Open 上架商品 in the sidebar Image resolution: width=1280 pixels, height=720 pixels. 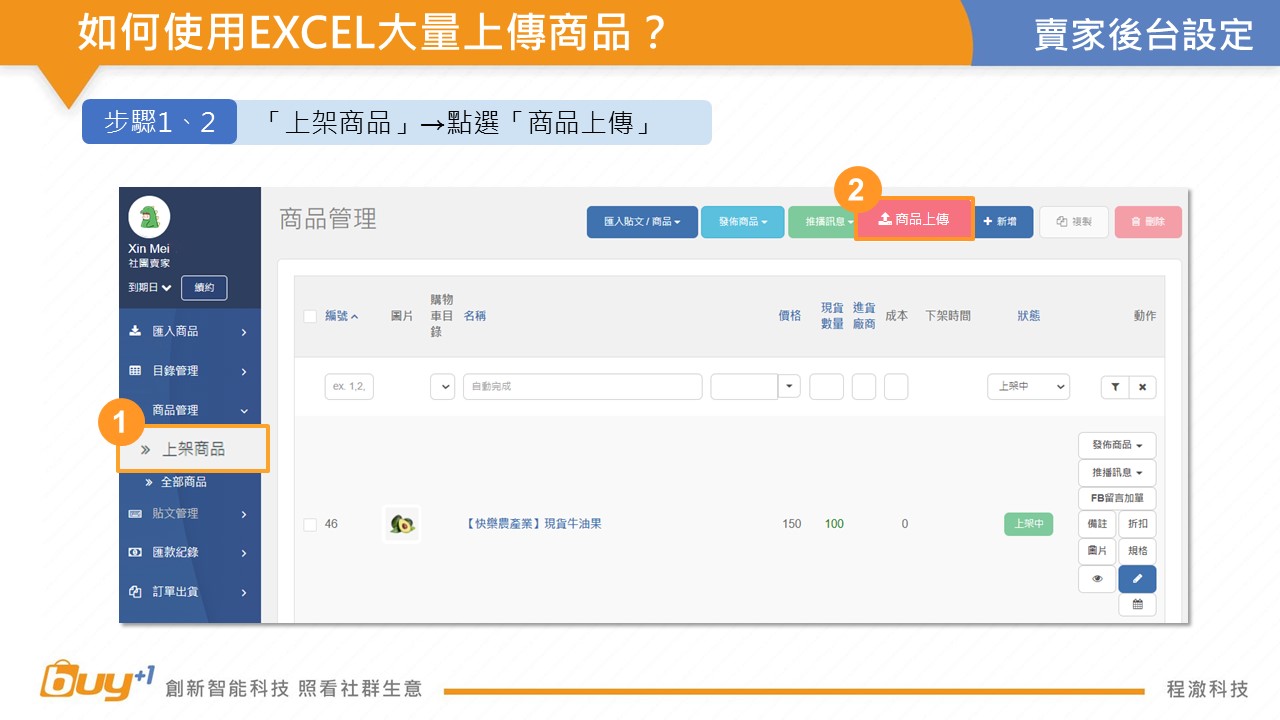click(193, 449)
